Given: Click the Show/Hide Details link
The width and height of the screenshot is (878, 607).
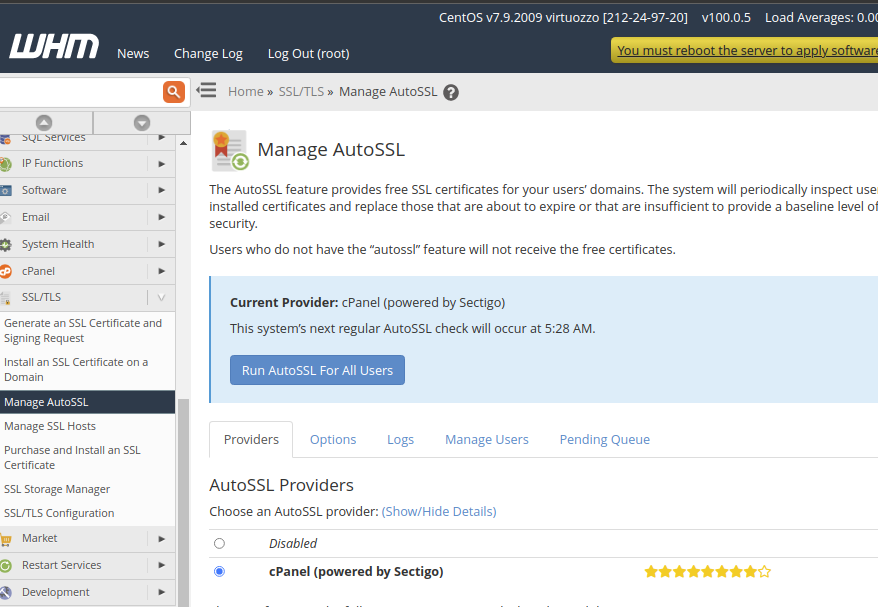Looking at the screenshot, I should pyautogui.click(x=439, y=511).
